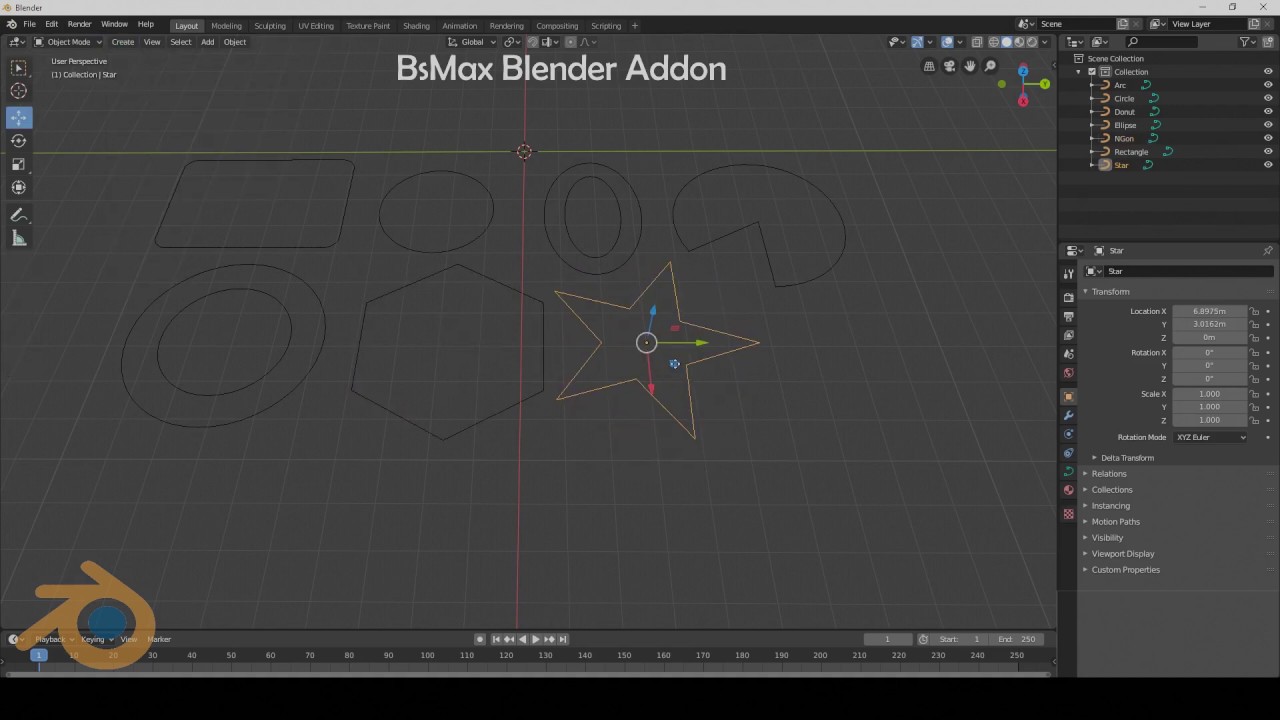This screenshot has width=1280, height=720.
Task: Open the File menu
Action: [29, 24]
